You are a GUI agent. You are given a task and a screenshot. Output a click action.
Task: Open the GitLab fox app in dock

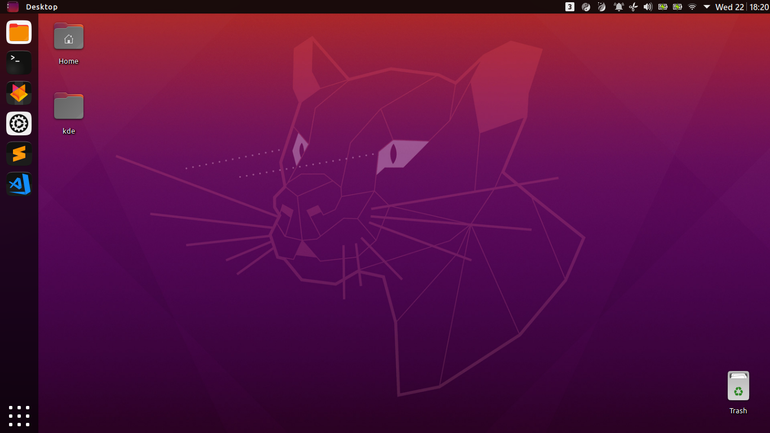point(19,93)
